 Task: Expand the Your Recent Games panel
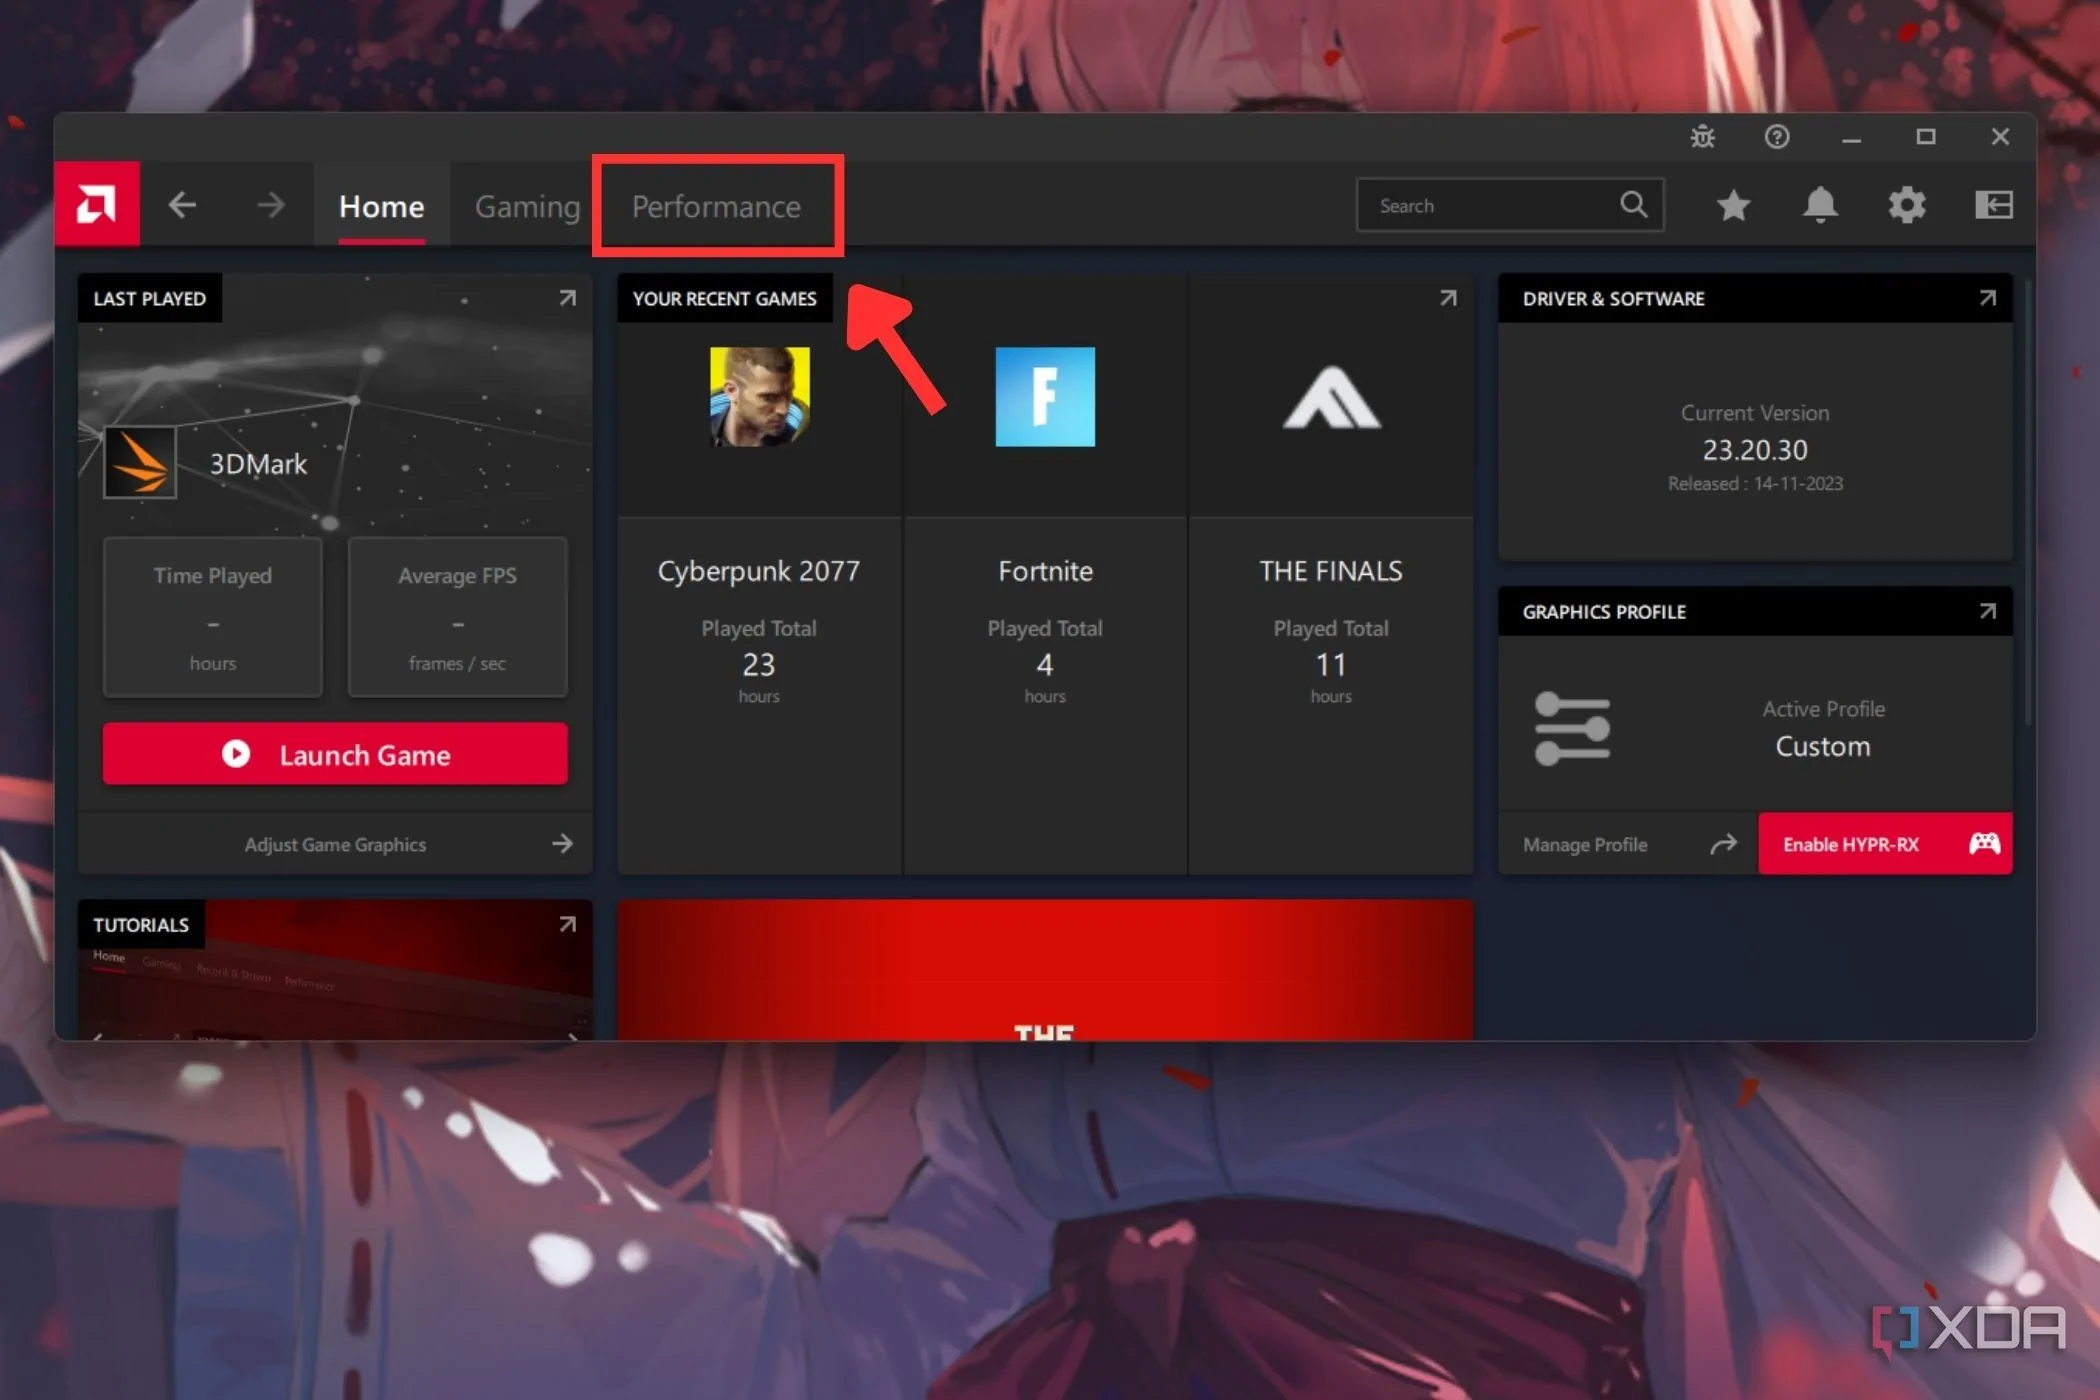click(x=1448, y=298)
